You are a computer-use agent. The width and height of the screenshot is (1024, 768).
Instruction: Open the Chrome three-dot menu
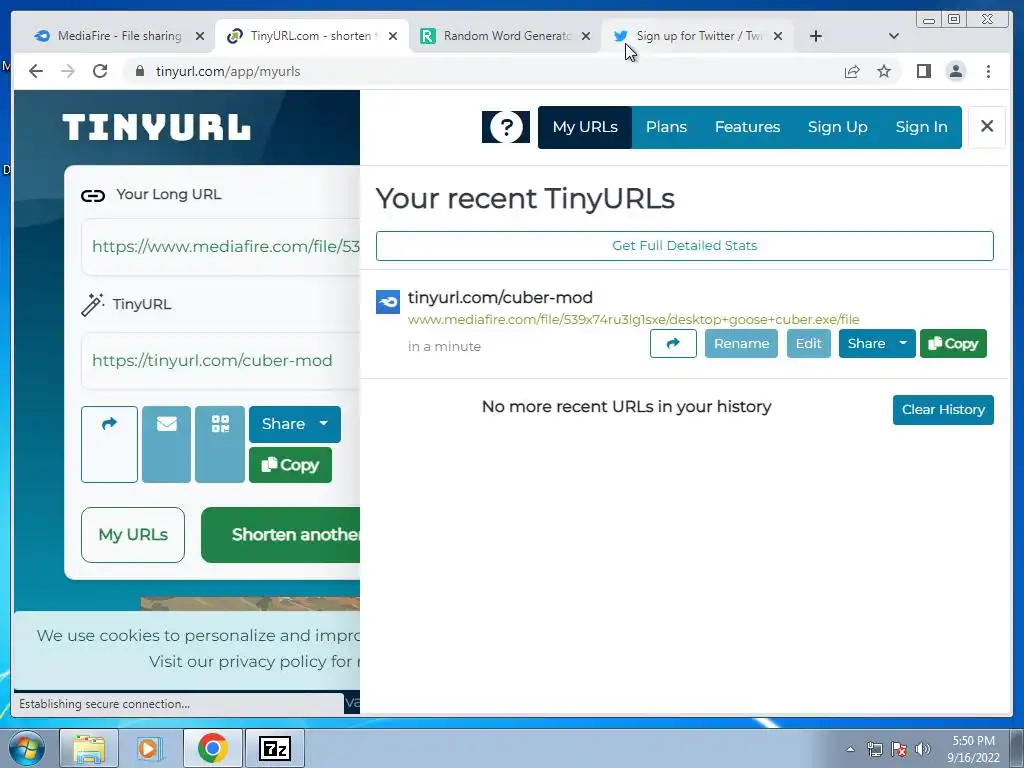[x=988, y=71]
